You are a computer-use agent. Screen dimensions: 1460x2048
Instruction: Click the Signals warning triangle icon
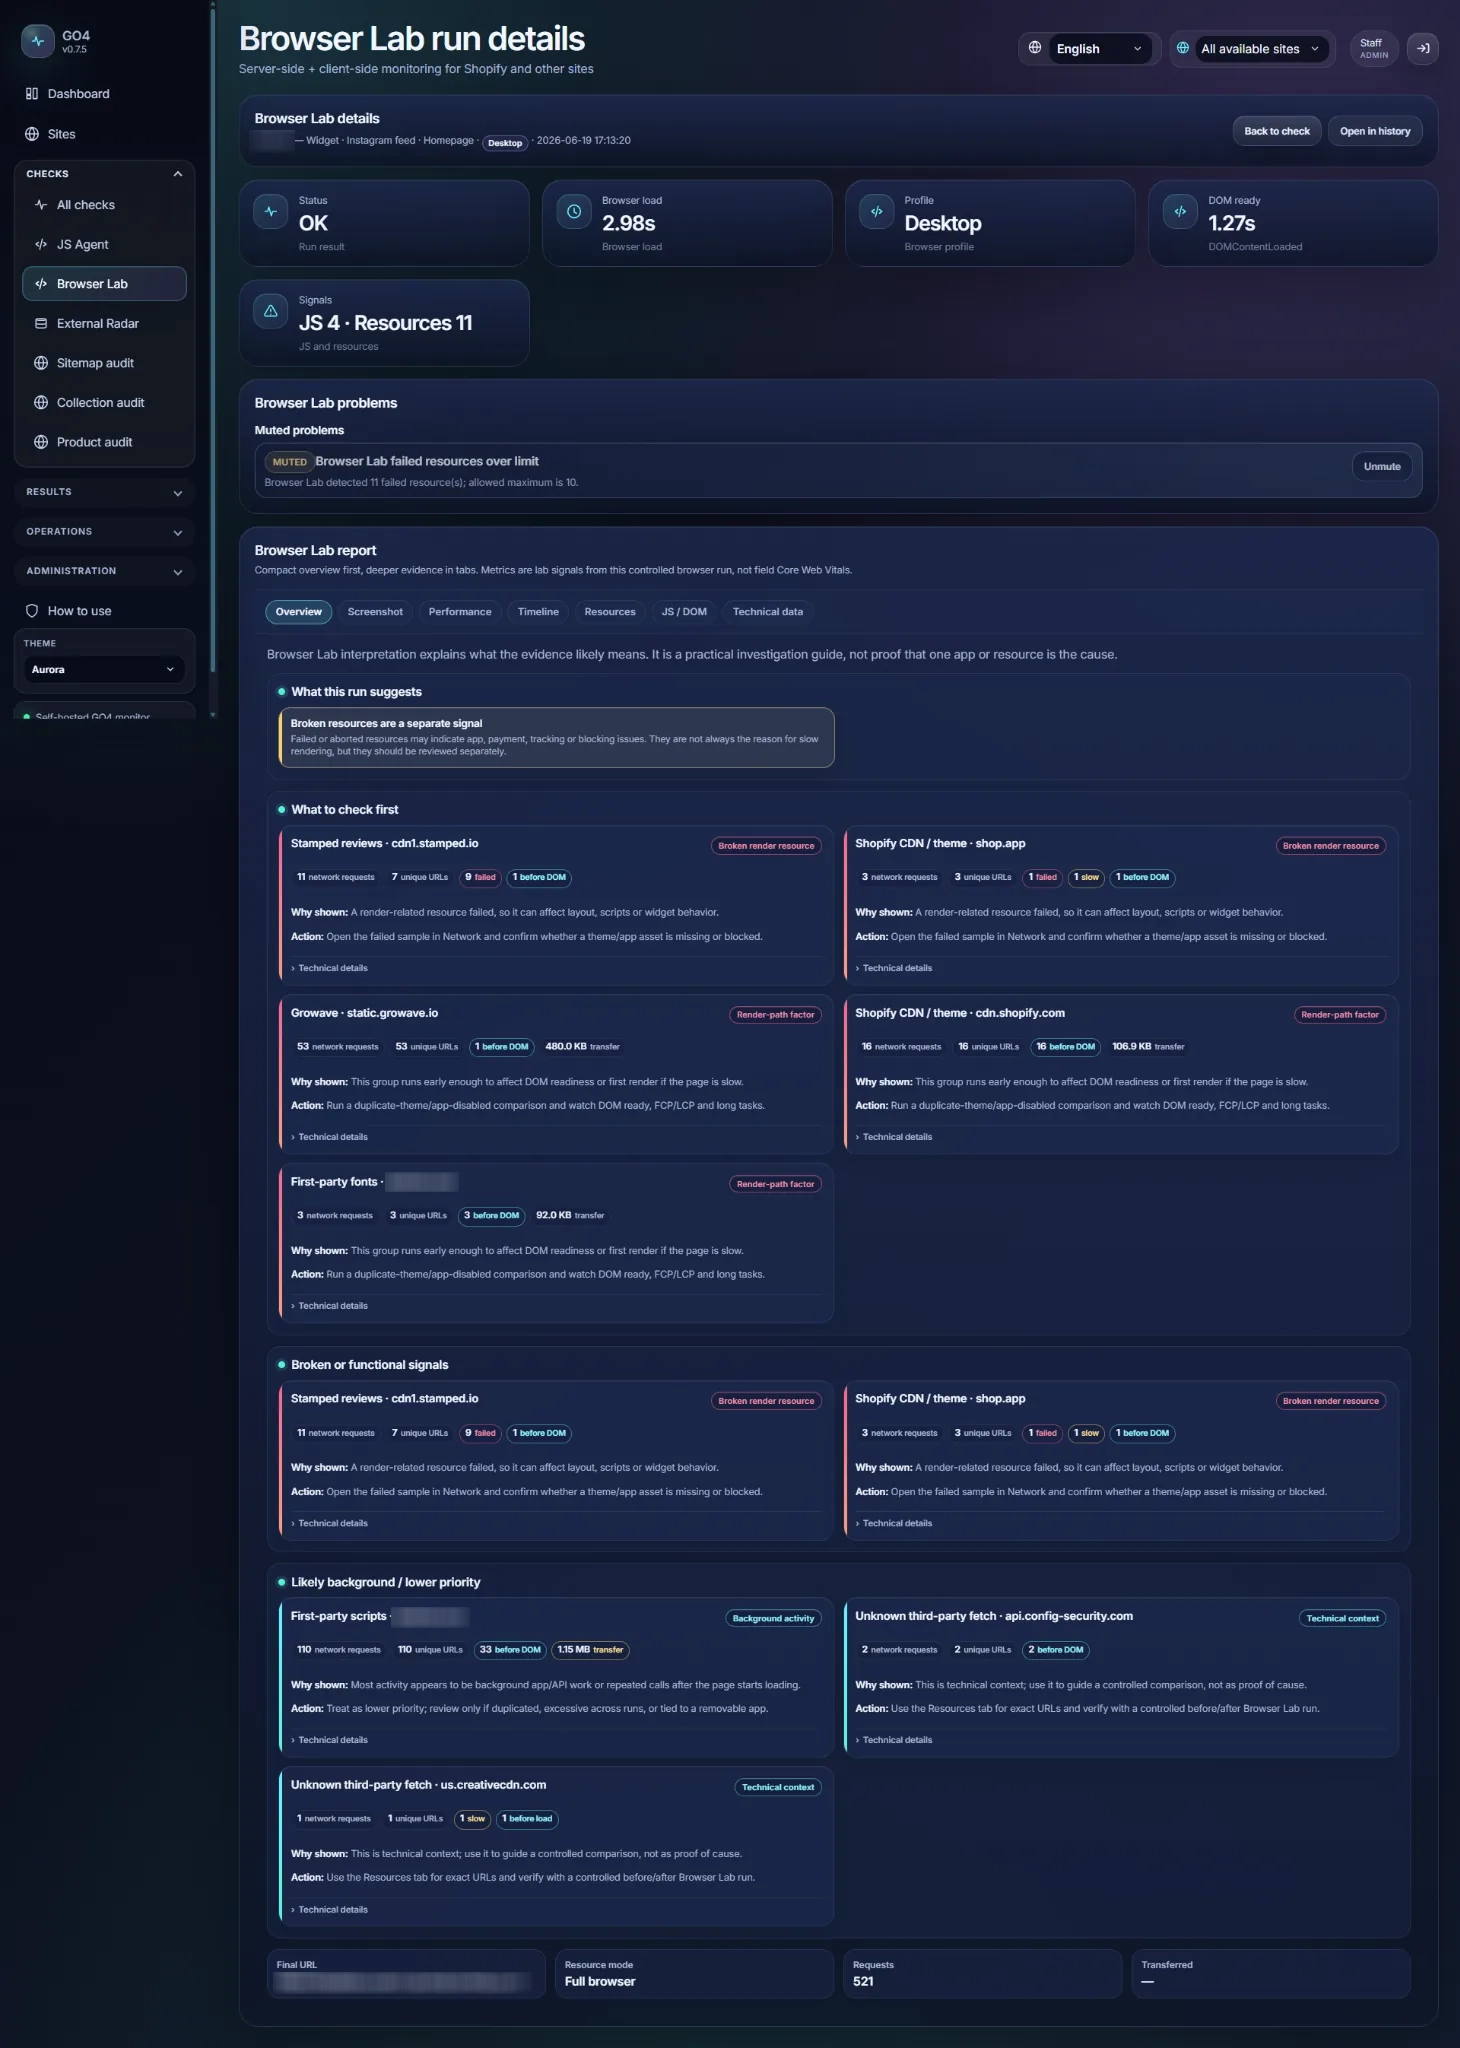coord(271,311)
